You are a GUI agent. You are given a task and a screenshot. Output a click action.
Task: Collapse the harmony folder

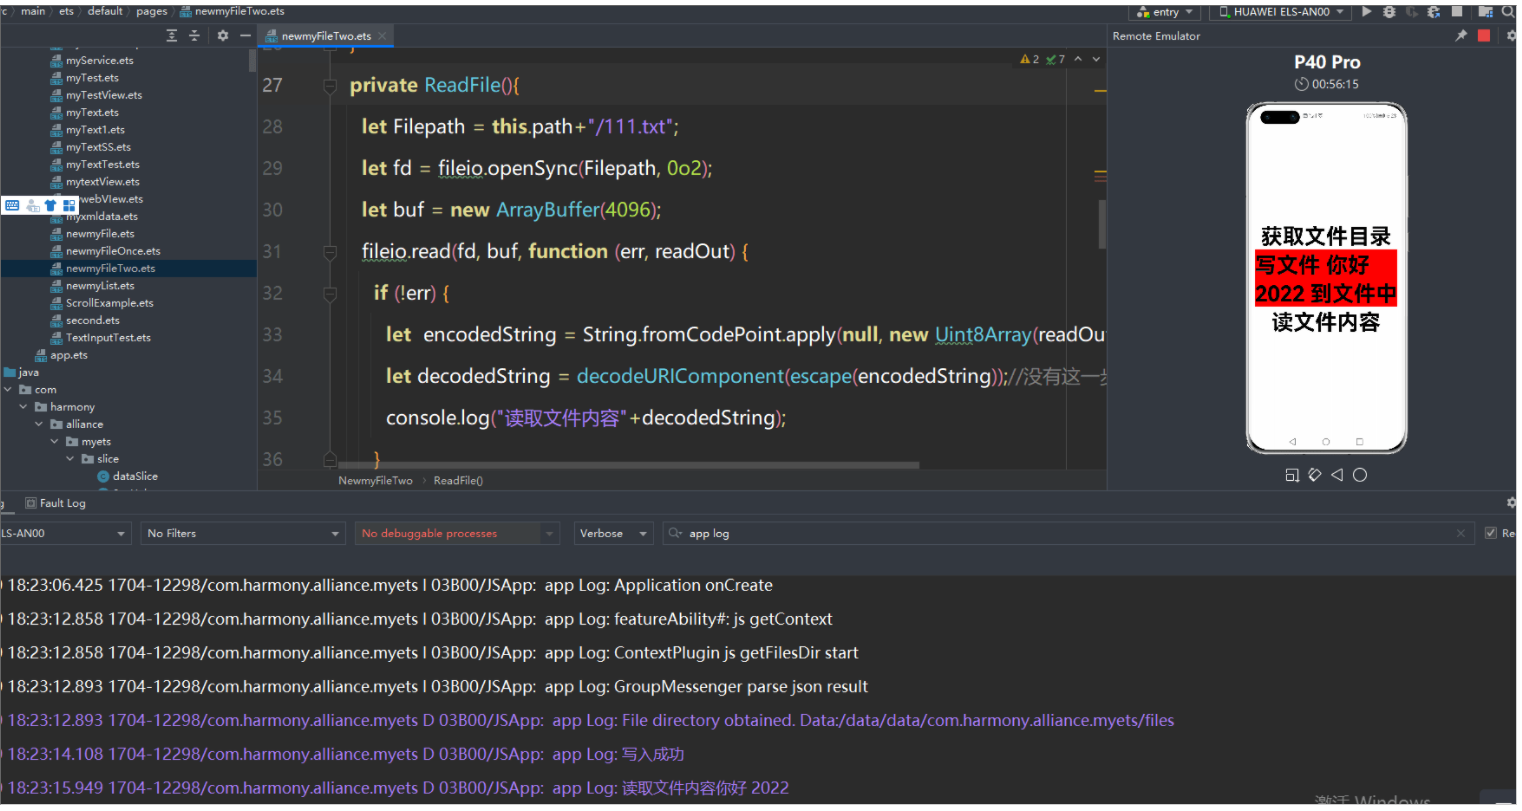click(23, 407)
